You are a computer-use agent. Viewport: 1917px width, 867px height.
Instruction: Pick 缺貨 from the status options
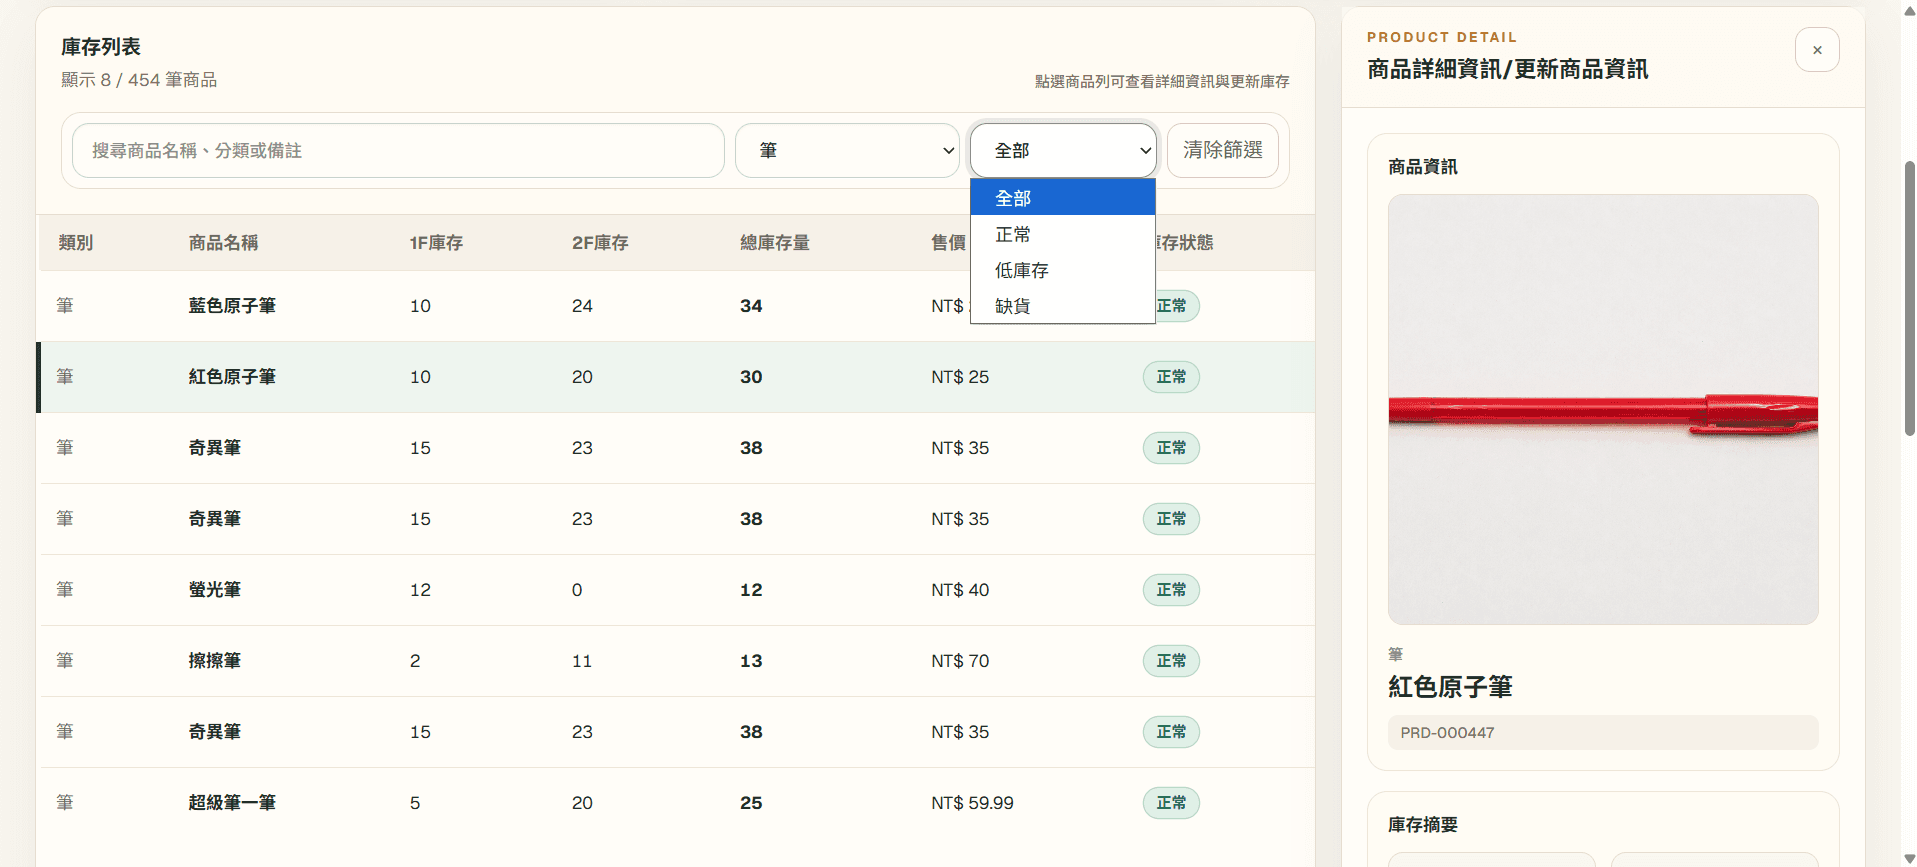tap(1063, 306)
